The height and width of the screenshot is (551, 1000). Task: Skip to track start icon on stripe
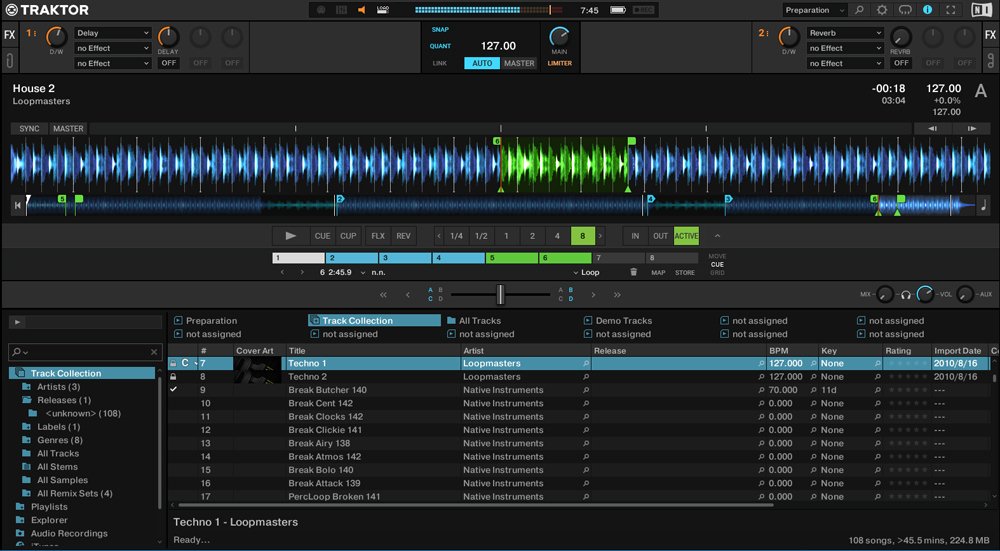17,205
